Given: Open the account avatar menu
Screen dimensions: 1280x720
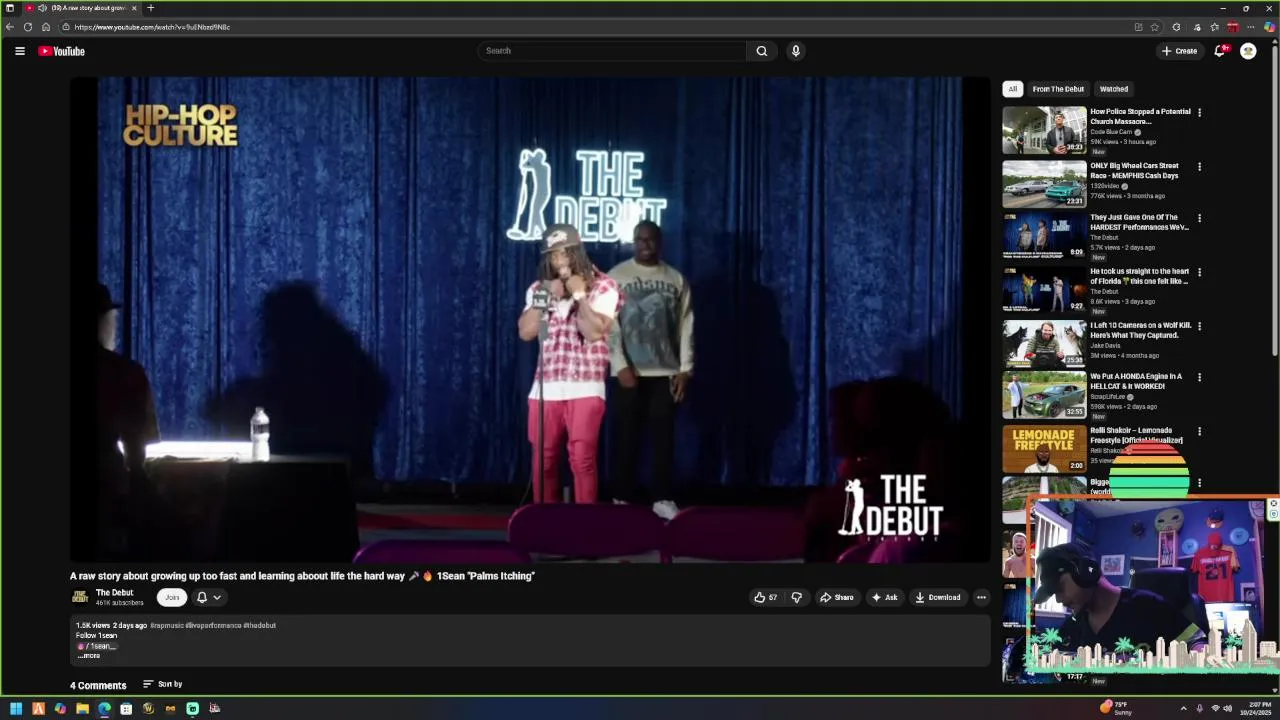Looking at the screenshot, I should [x=1248, y=51].
